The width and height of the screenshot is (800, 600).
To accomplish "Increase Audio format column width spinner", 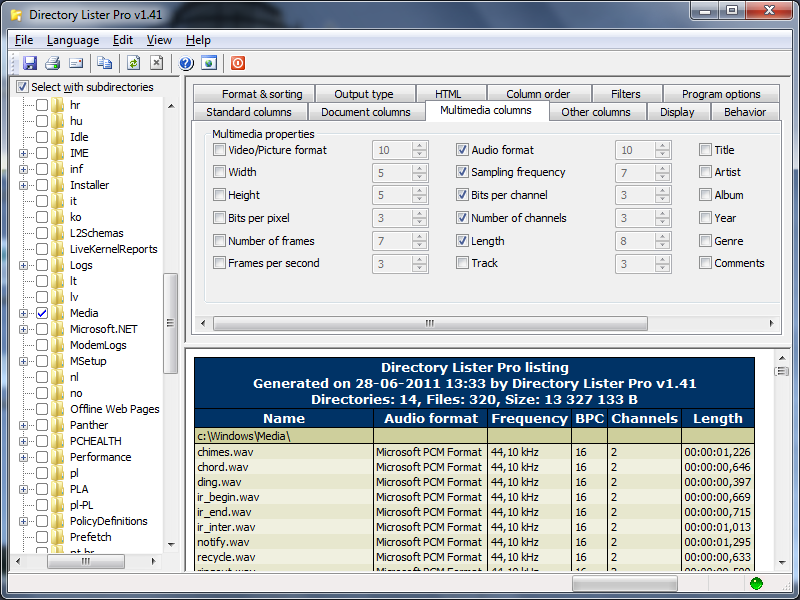I will click(x=662, y=146).
